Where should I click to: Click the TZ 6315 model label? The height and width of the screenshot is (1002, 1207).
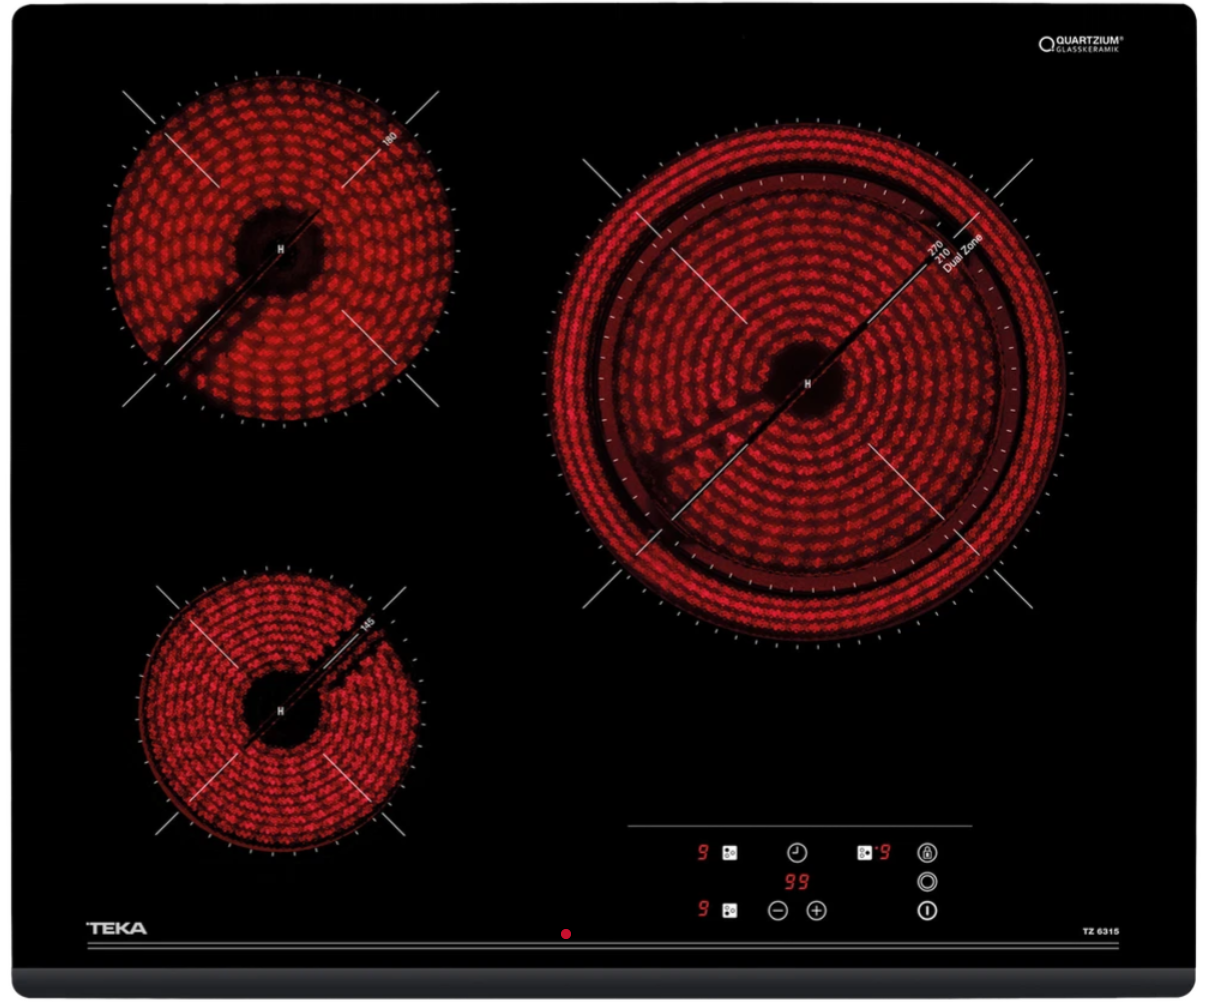click(1100, 932)
